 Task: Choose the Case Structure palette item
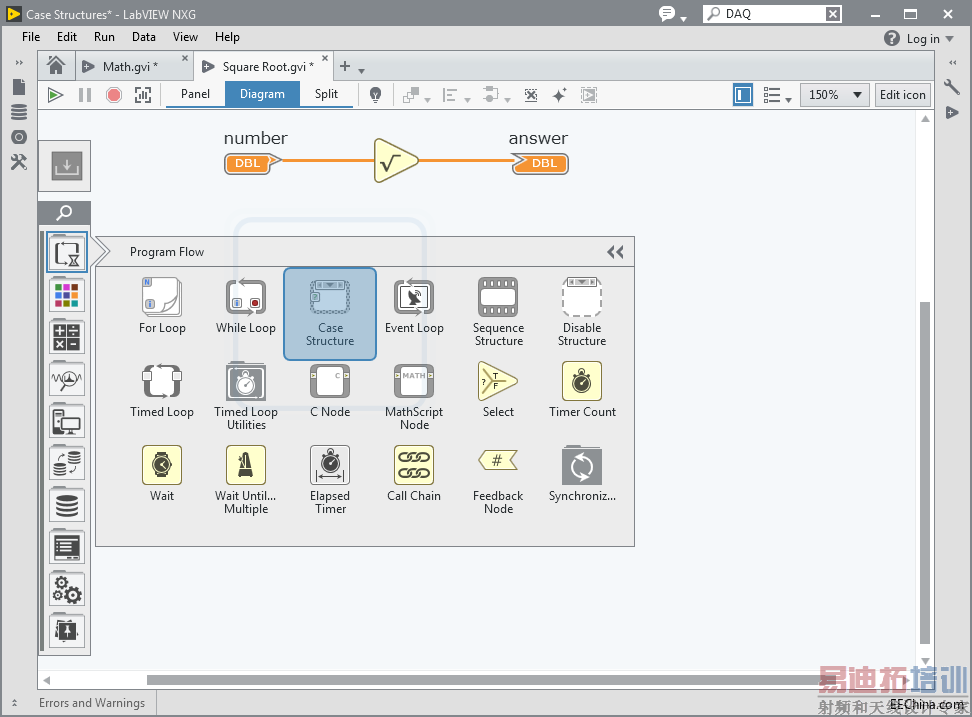tap(330, 314)
